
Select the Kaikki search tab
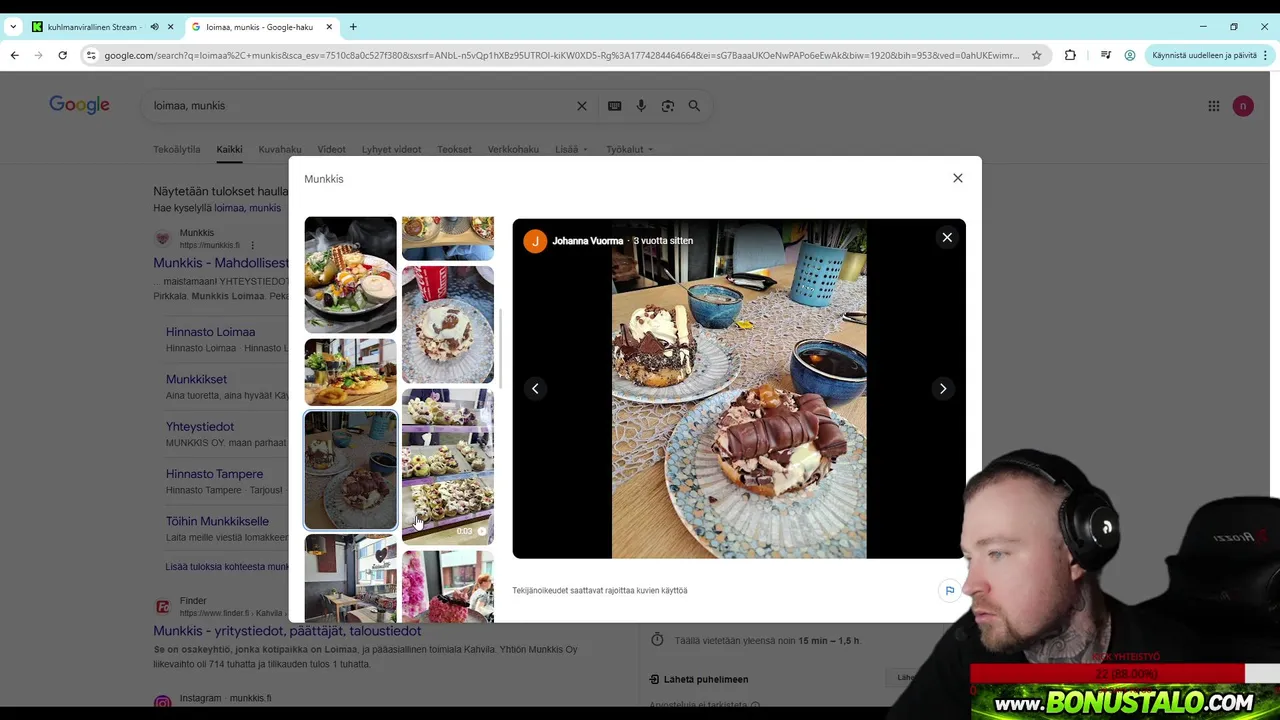point(229,149)
